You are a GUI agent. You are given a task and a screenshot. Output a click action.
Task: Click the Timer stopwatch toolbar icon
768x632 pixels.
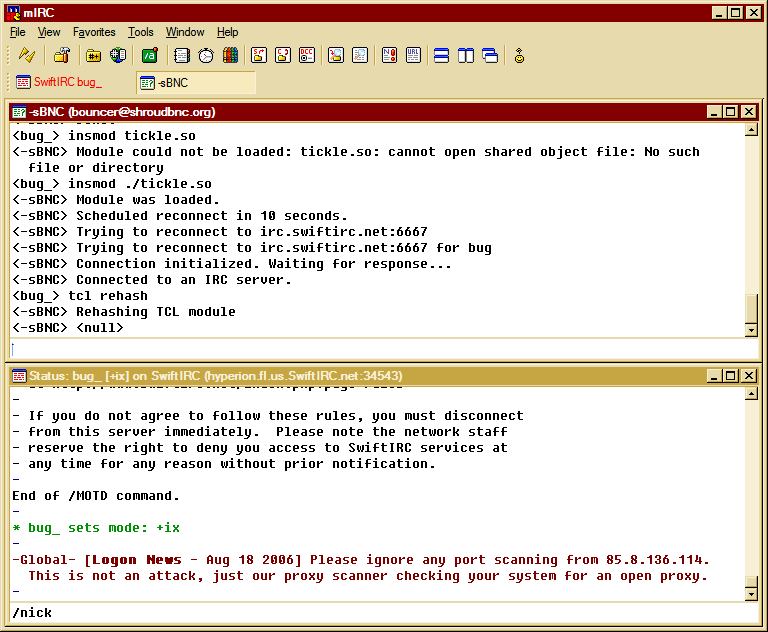(x=206, y=55)
